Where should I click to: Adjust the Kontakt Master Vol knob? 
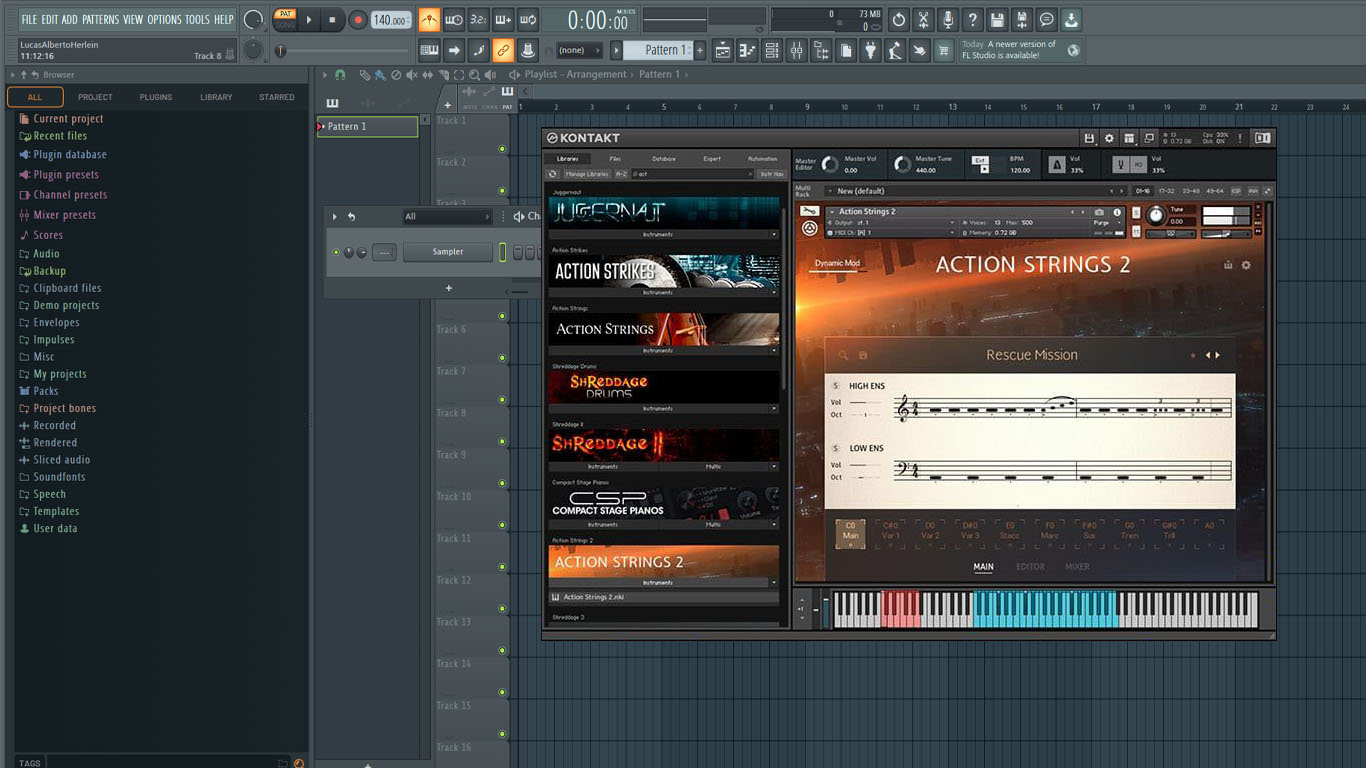click(x=829, y=164)
